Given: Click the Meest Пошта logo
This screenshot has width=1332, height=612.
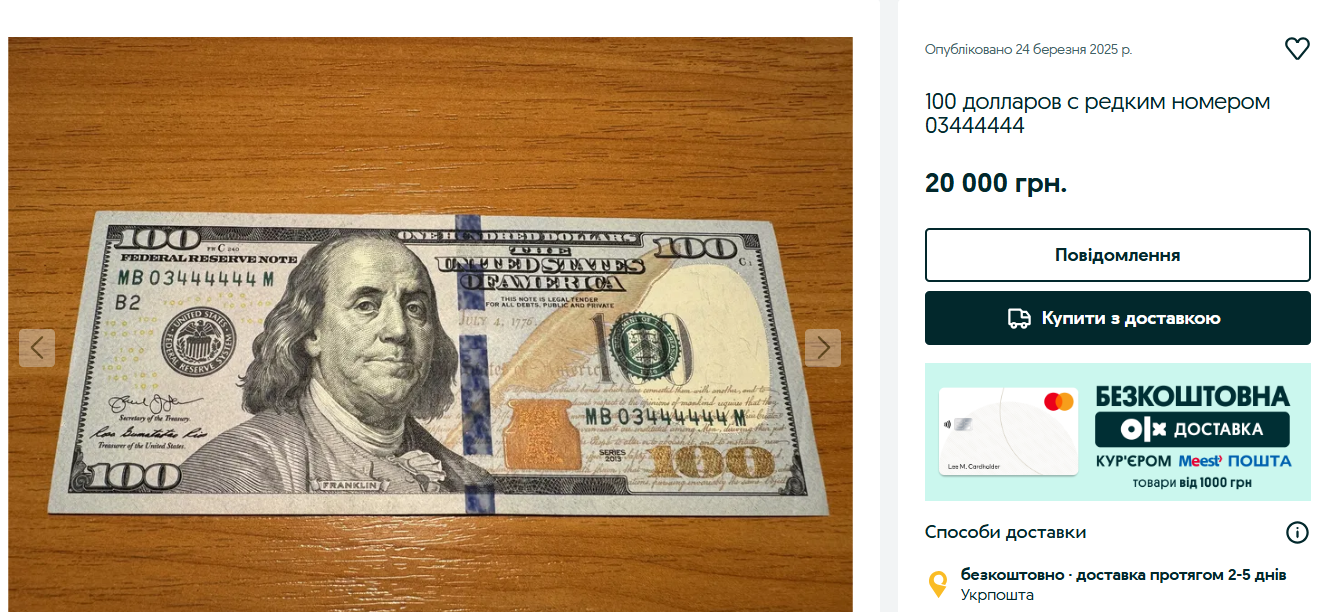Looking at the screenshot, I should [1235, 461].
